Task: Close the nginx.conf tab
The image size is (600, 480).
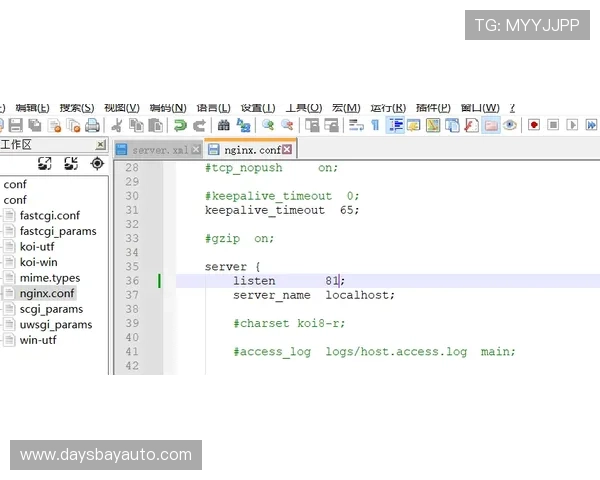Action: [x=288, y=150]
